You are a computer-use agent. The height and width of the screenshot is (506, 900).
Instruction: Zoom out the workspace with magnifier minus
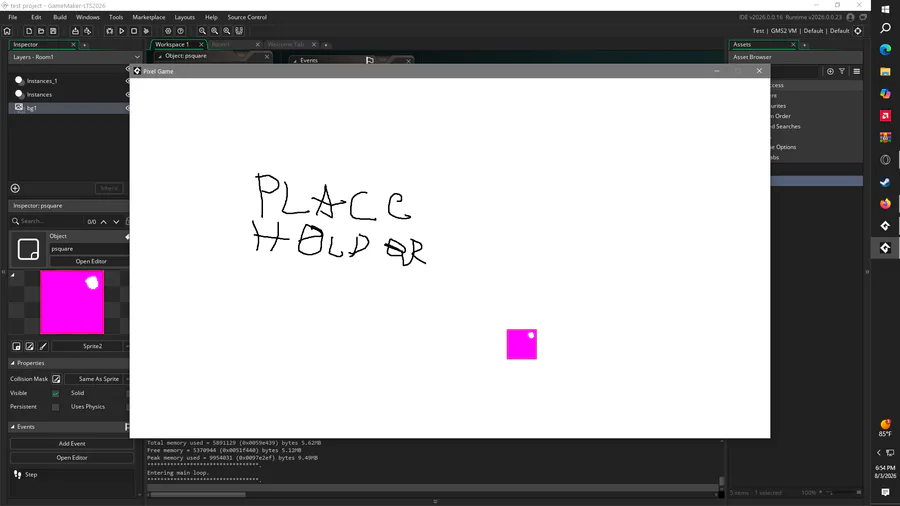coord(202,31)
